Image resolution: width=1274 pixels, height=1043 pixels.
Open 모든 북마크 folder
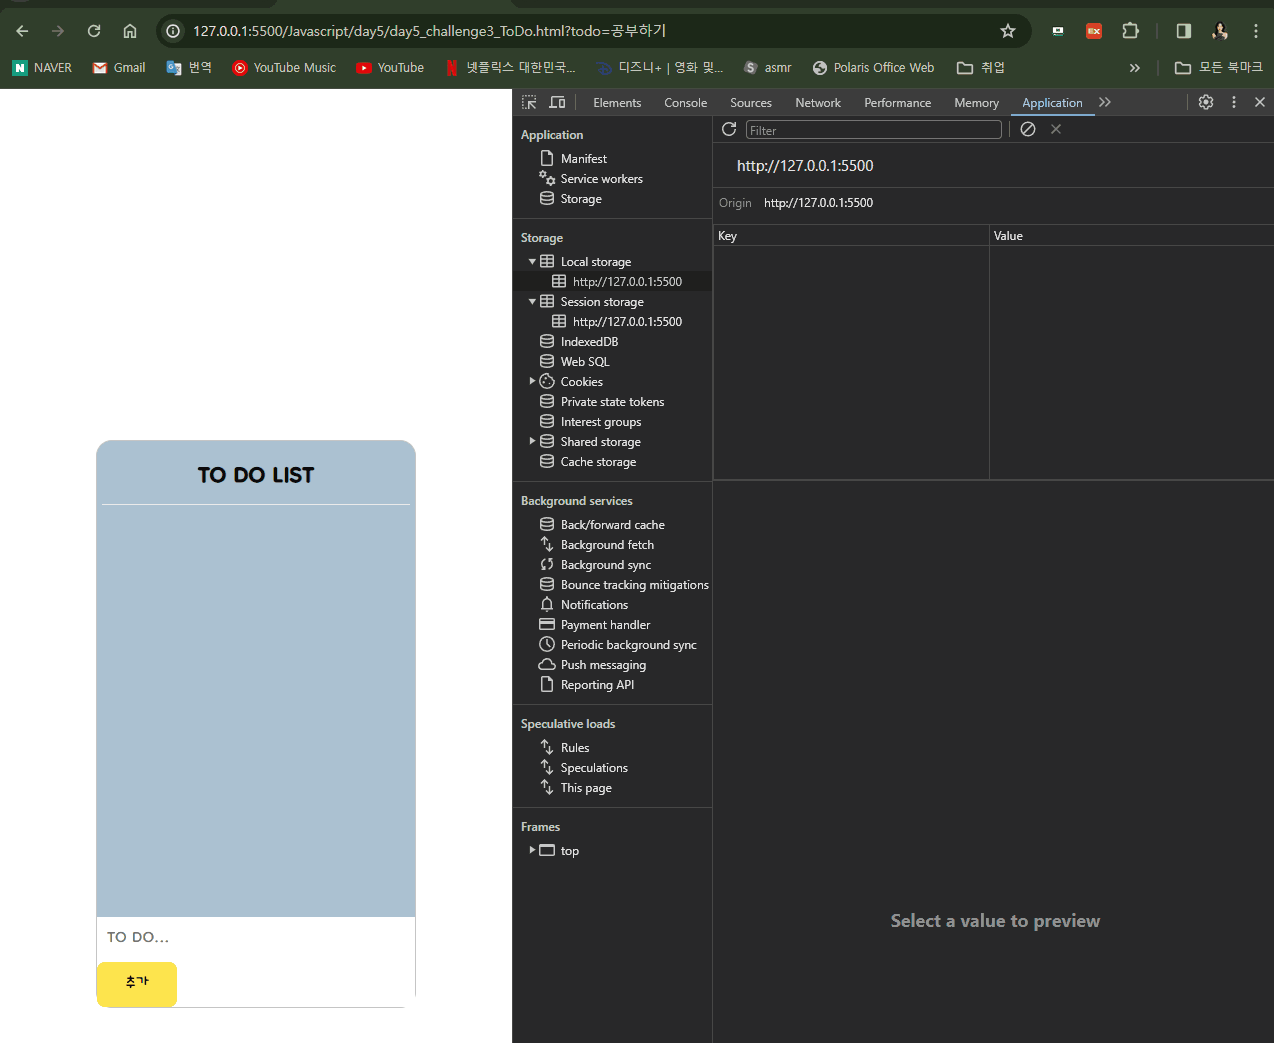click(1219, 68)
